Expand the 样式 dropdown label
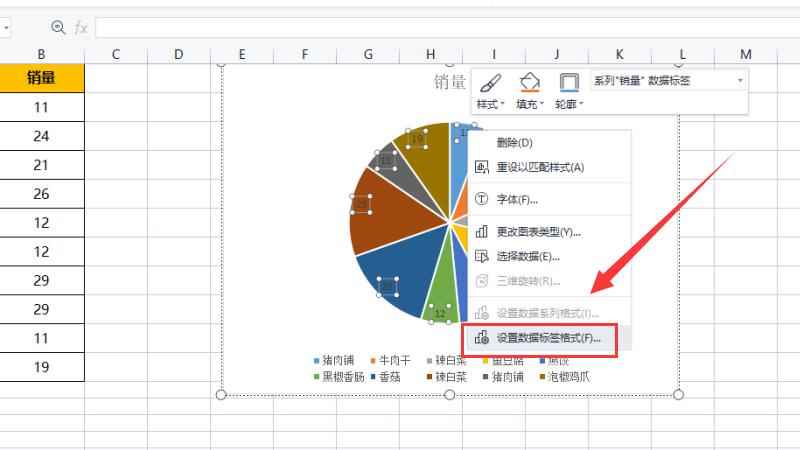Viewport: 800px width, 450px height. click(490, 104)
